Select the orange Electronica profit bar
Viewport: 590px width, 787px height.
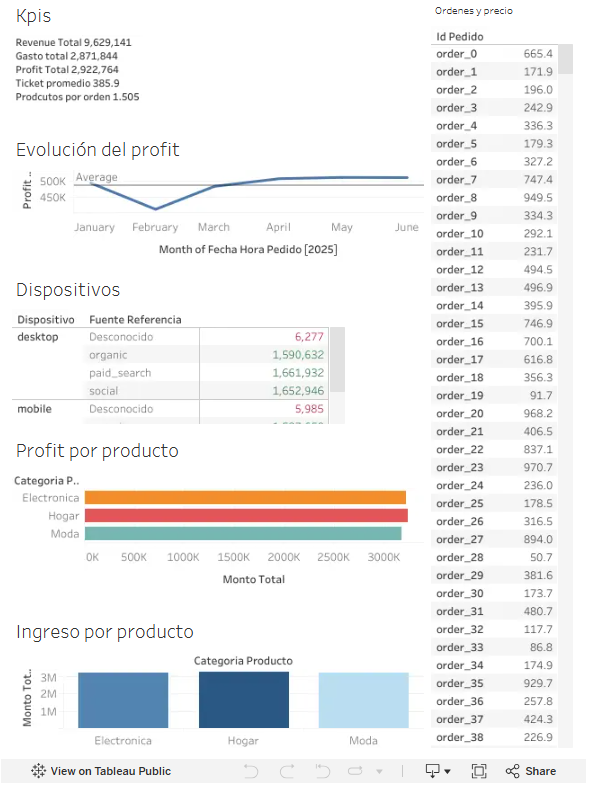245,497
